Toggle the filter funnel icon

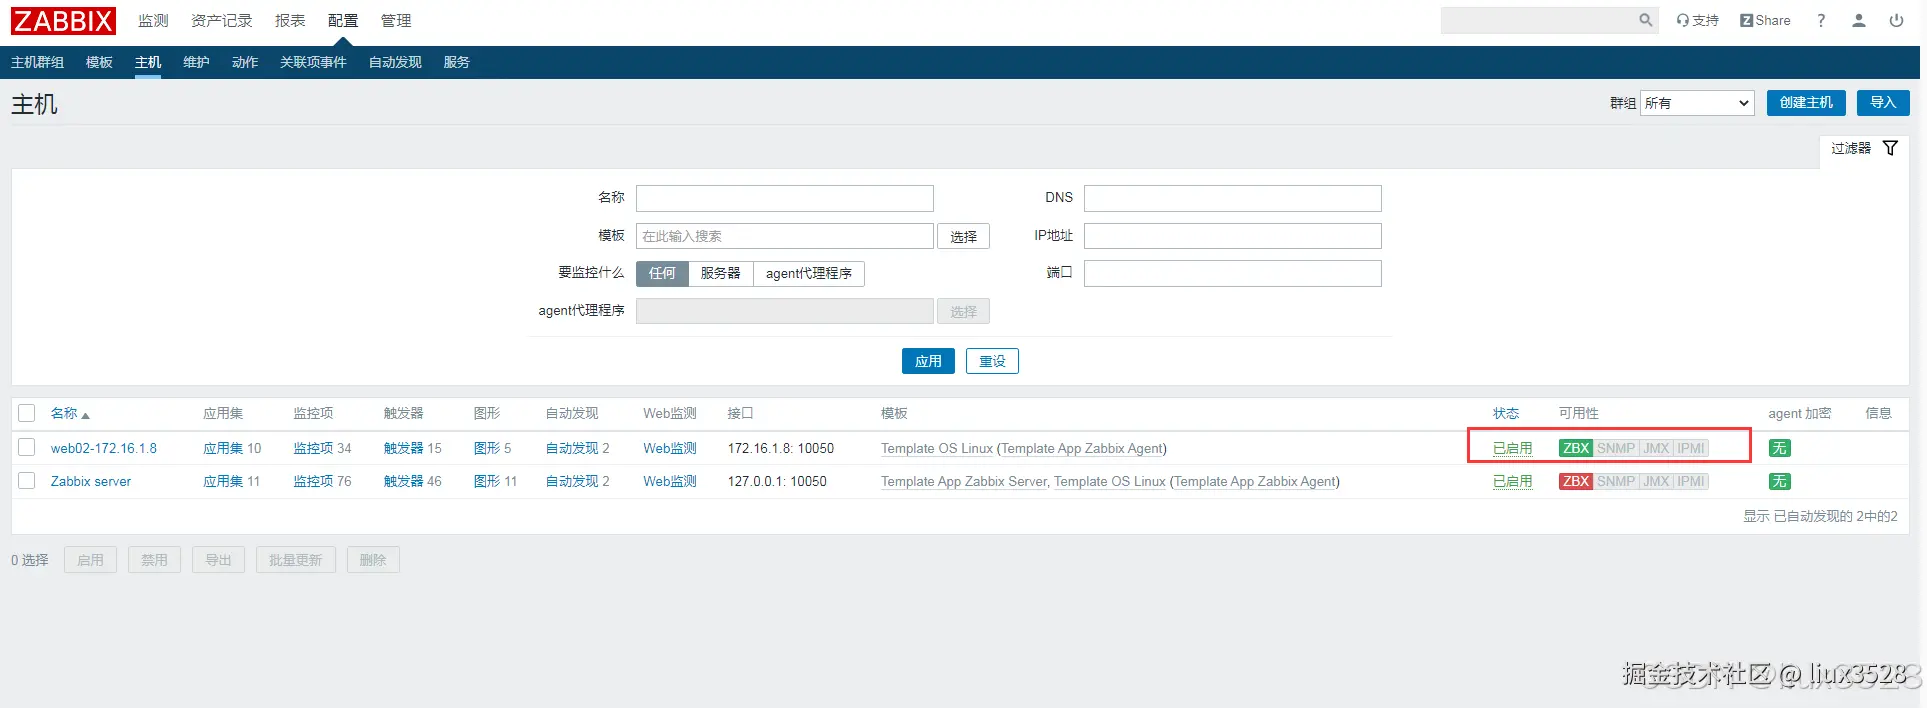(x=1890, y=148)
